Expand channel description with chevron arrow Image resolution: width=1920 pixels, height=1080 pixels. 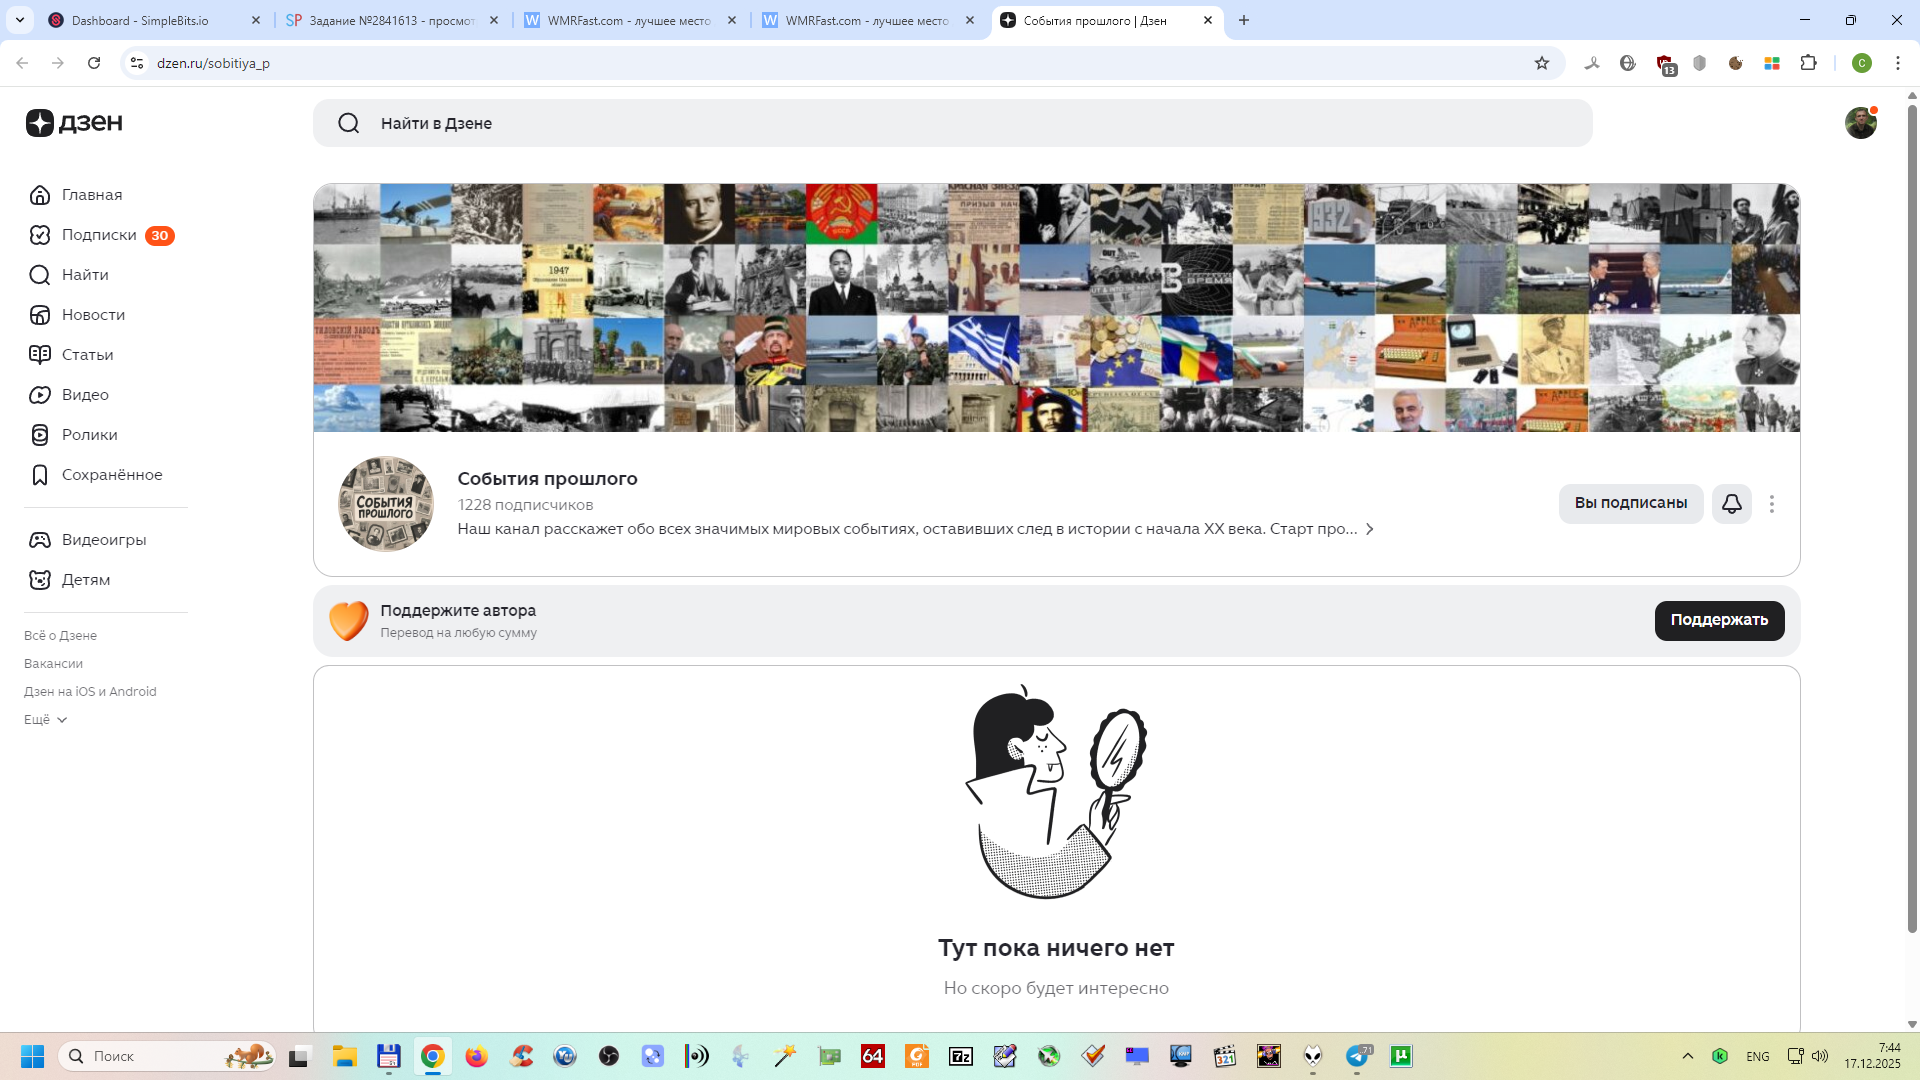pyautogui.click(x=1370, y=529)
